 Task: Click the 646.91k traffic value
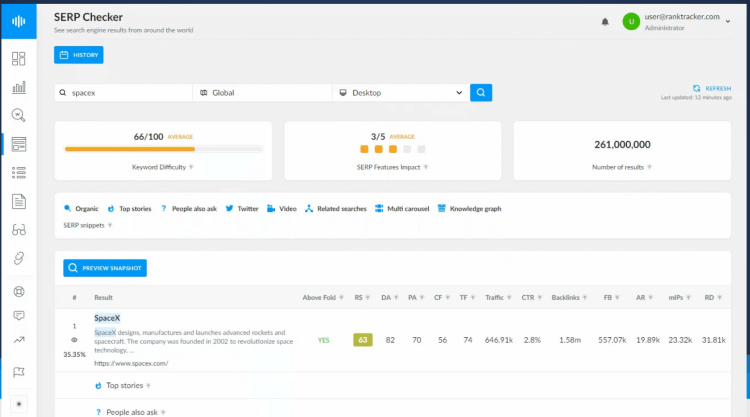tap(498, 340)
